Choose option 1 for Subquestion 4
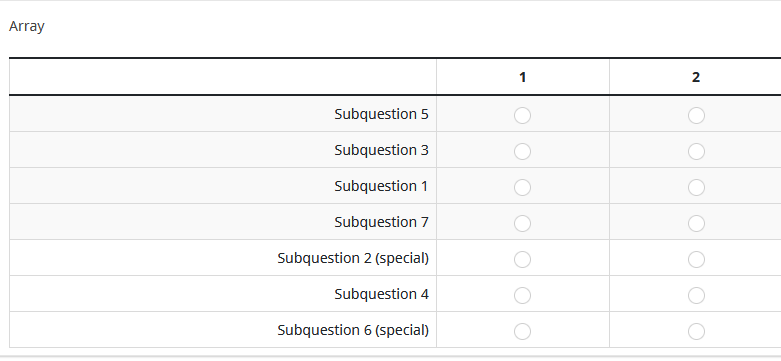This screenshot has width=781, height=361. (x=522, y=295)
